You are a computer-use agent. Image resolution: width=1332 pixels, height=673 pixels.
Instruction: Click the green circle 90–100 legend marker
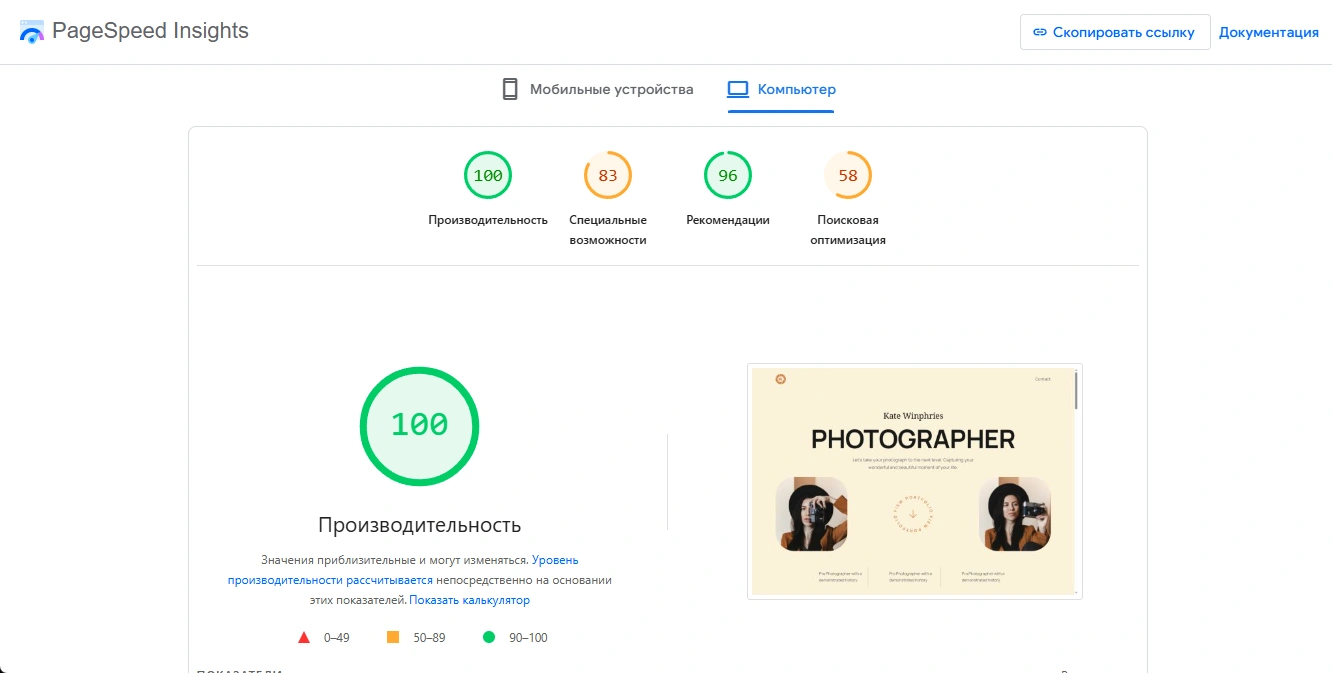click(x=489, y=637)
